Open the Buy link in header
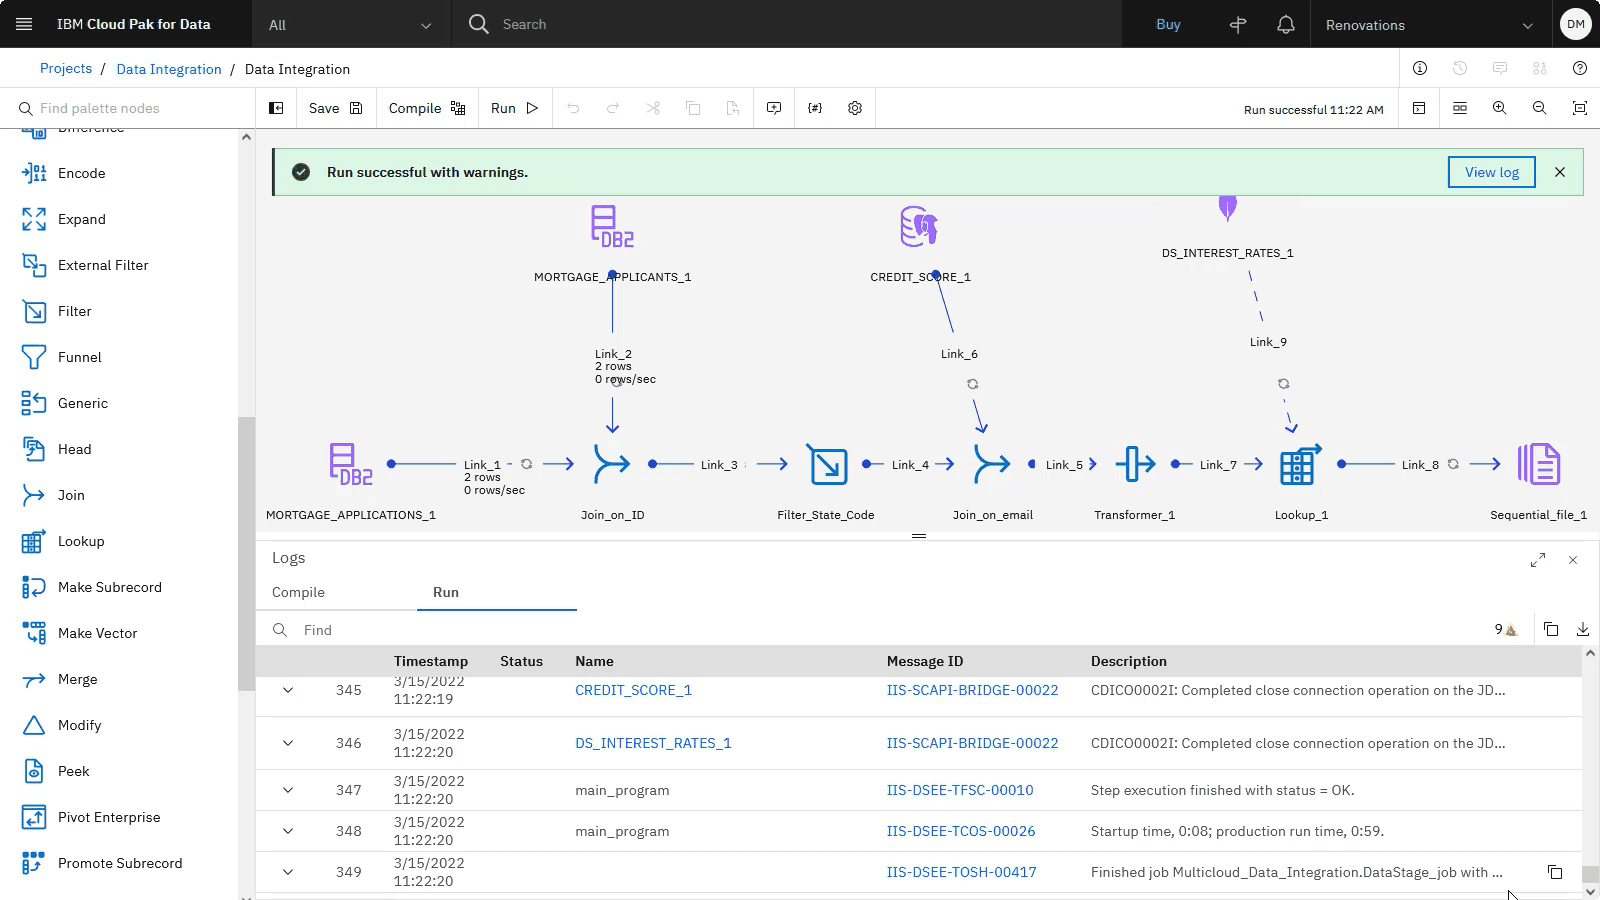Image resolution: width=1600 pixels, height=900 pixels. [x=1168, y=25]
